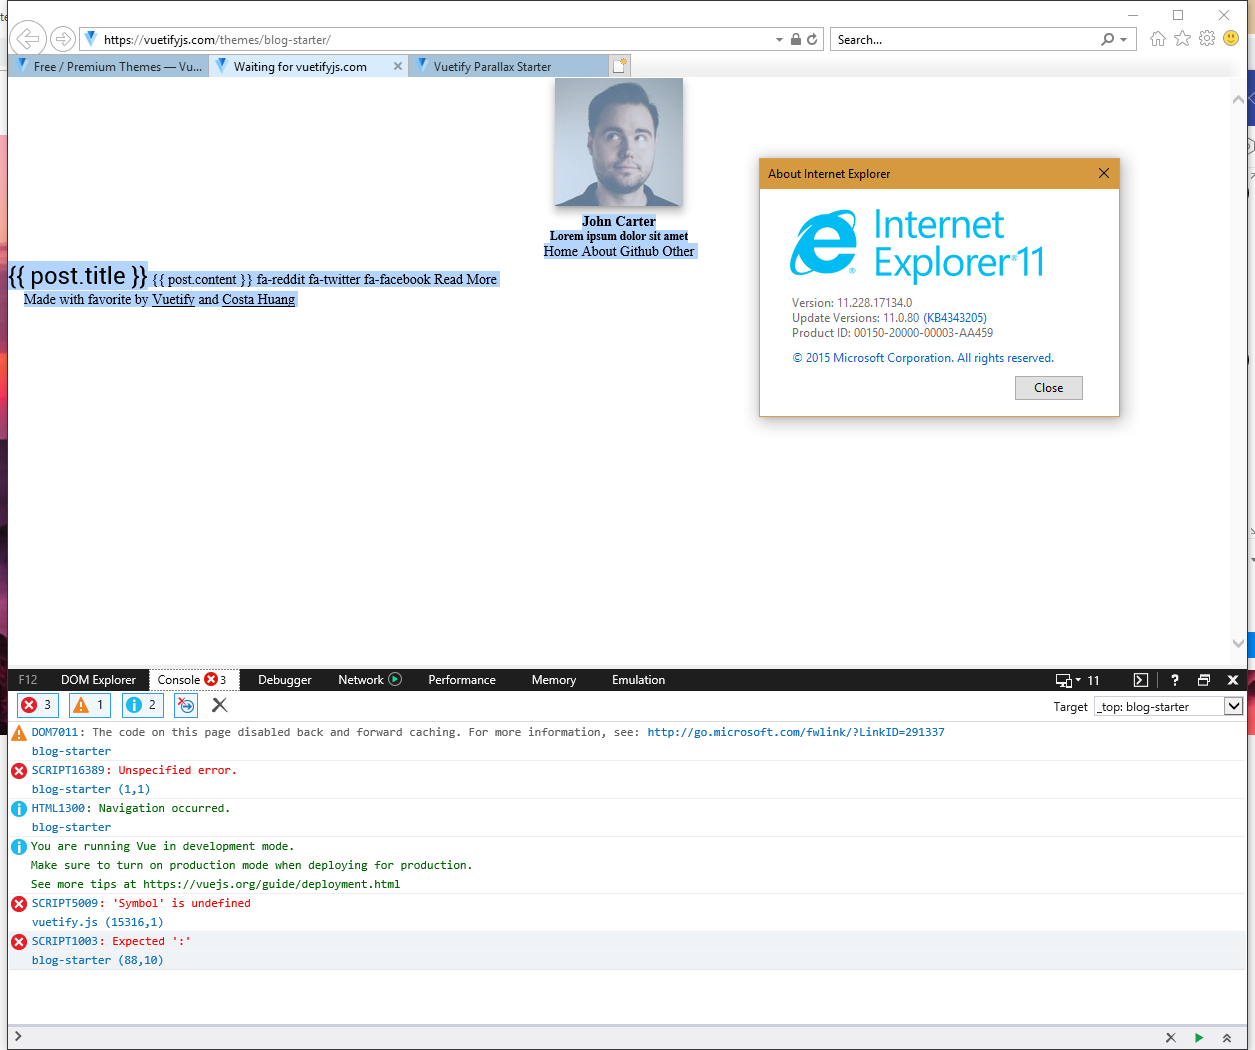Click the F12 label in dev tools bar
This screenshot has height=1050, width=1255.
click(x=28, y=680)
